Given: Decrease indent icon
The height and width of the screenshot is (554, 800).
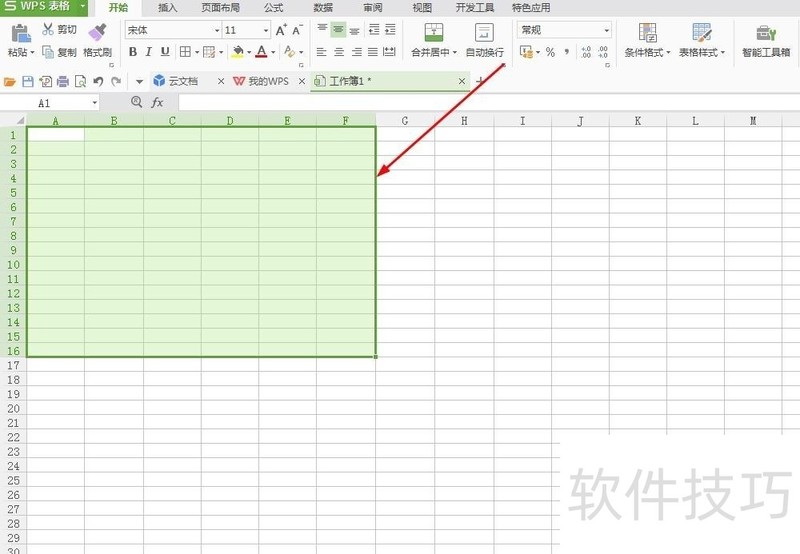Looking at the screenshot, I should click(x=374, y=30).
